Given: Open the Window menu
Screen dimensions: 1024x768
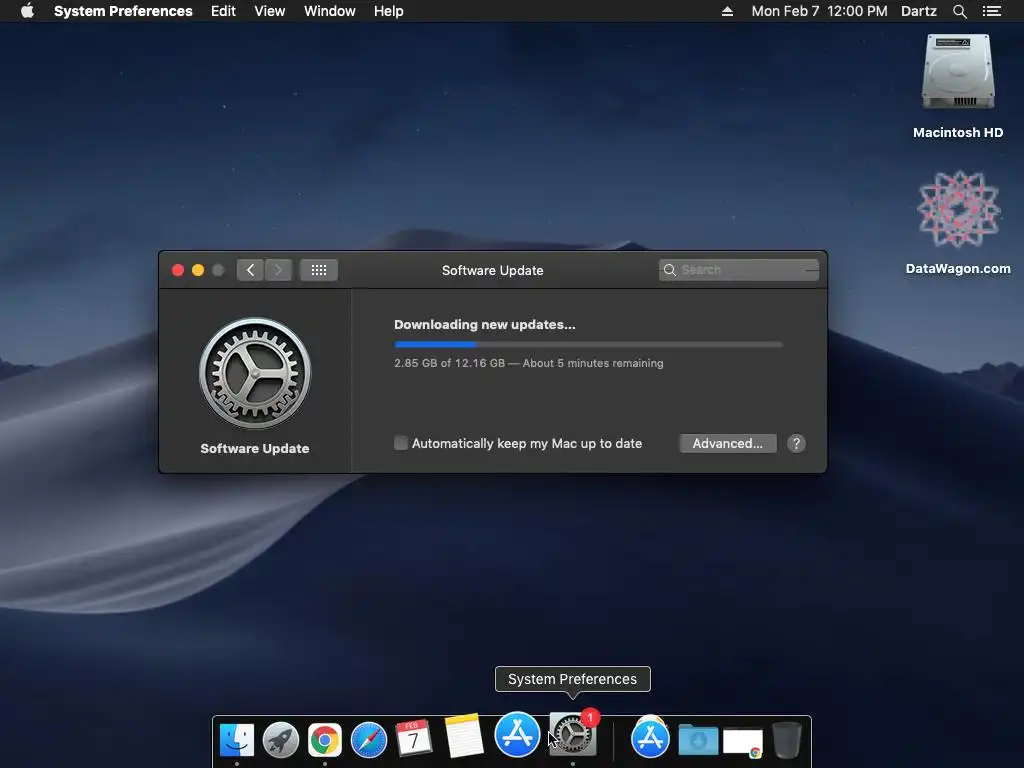Looking at the screenshot, I should point(330,11).
